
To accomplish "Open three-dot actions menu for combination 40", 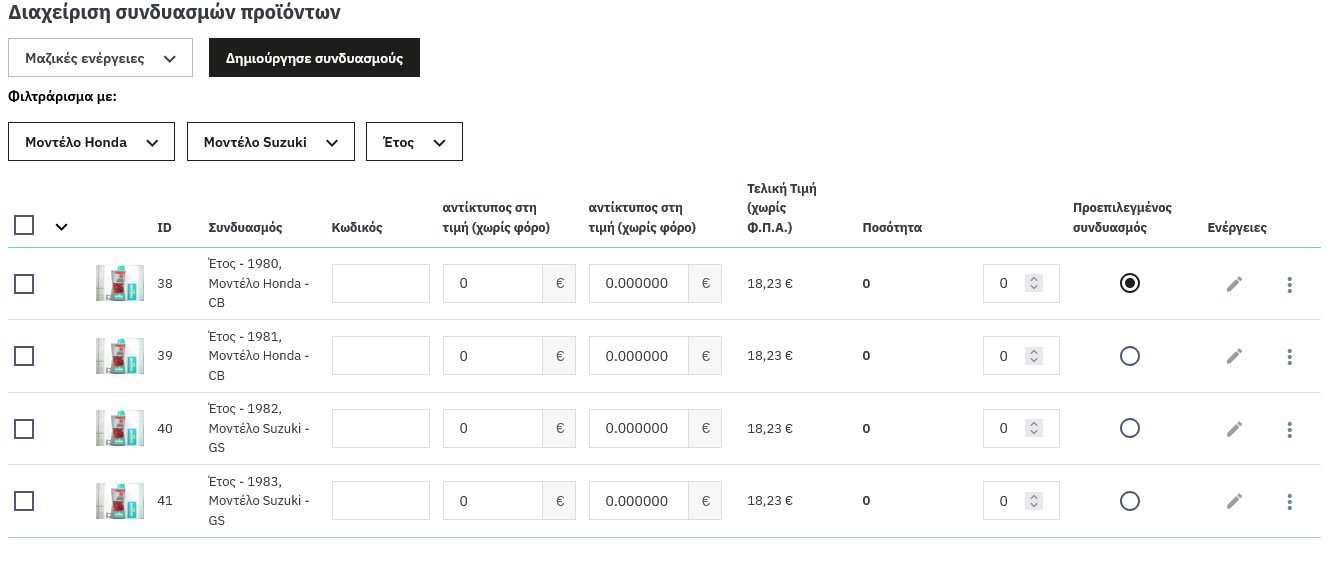I will pos(1289,429).
